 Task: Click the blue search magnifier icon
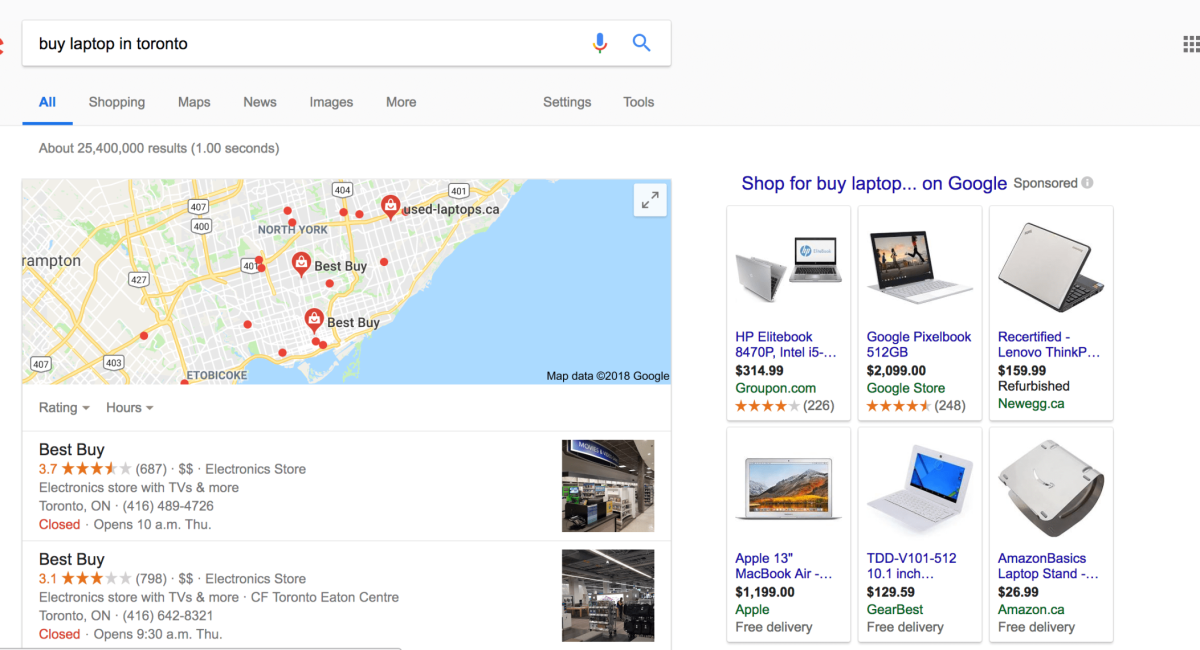coord(642,43)
